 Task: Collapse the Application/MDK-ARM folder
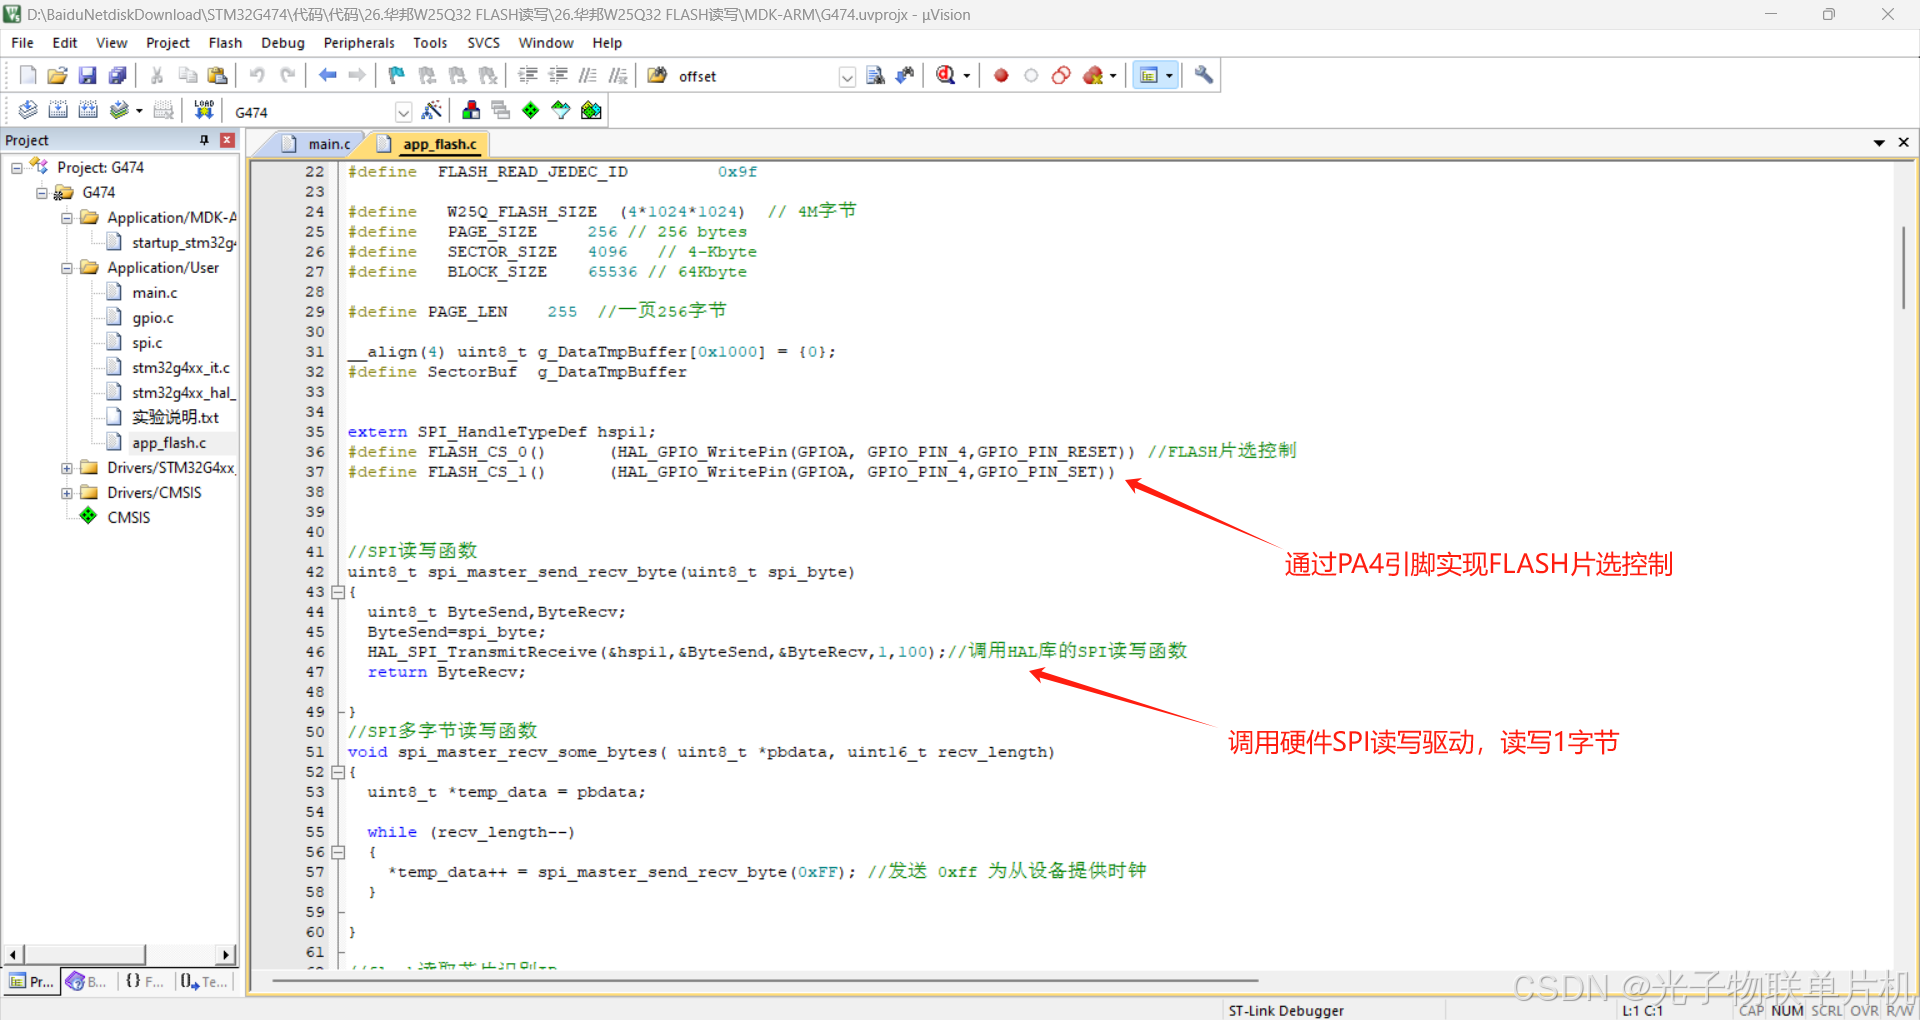[66, 218]
